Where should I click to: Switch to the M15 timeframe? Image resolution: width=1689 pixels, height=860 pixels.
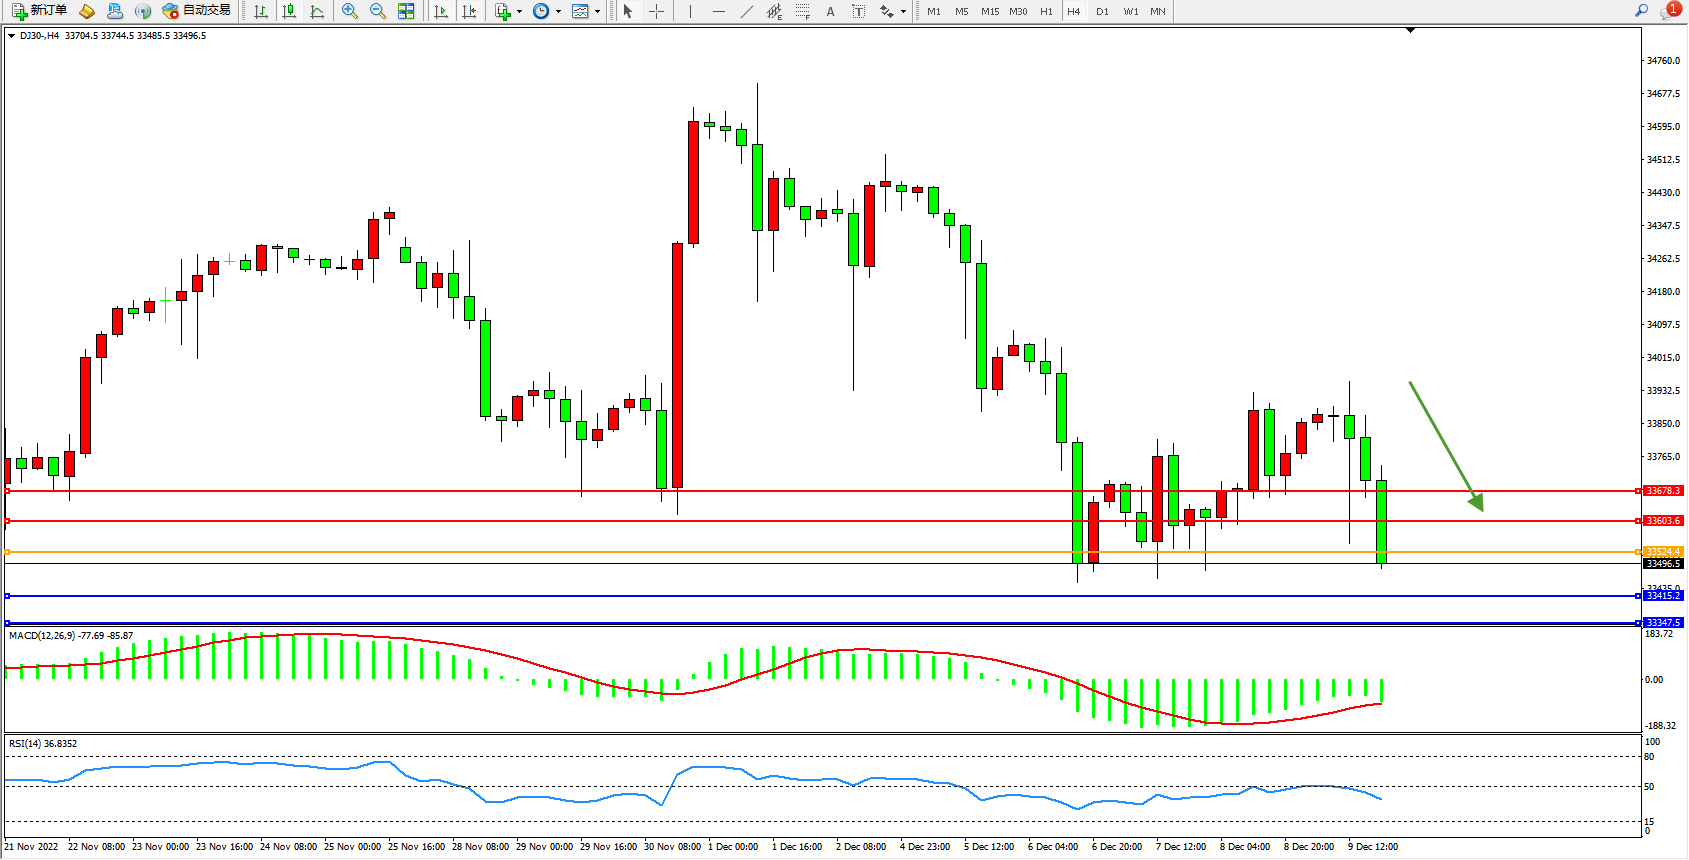coord(989,12)
